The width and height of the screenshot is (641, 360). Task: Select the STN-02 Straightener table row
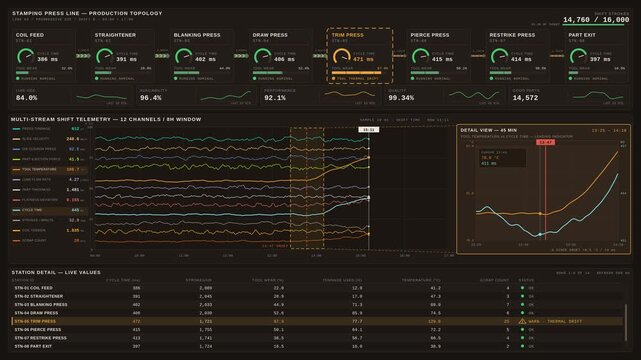tap(318, 296)
